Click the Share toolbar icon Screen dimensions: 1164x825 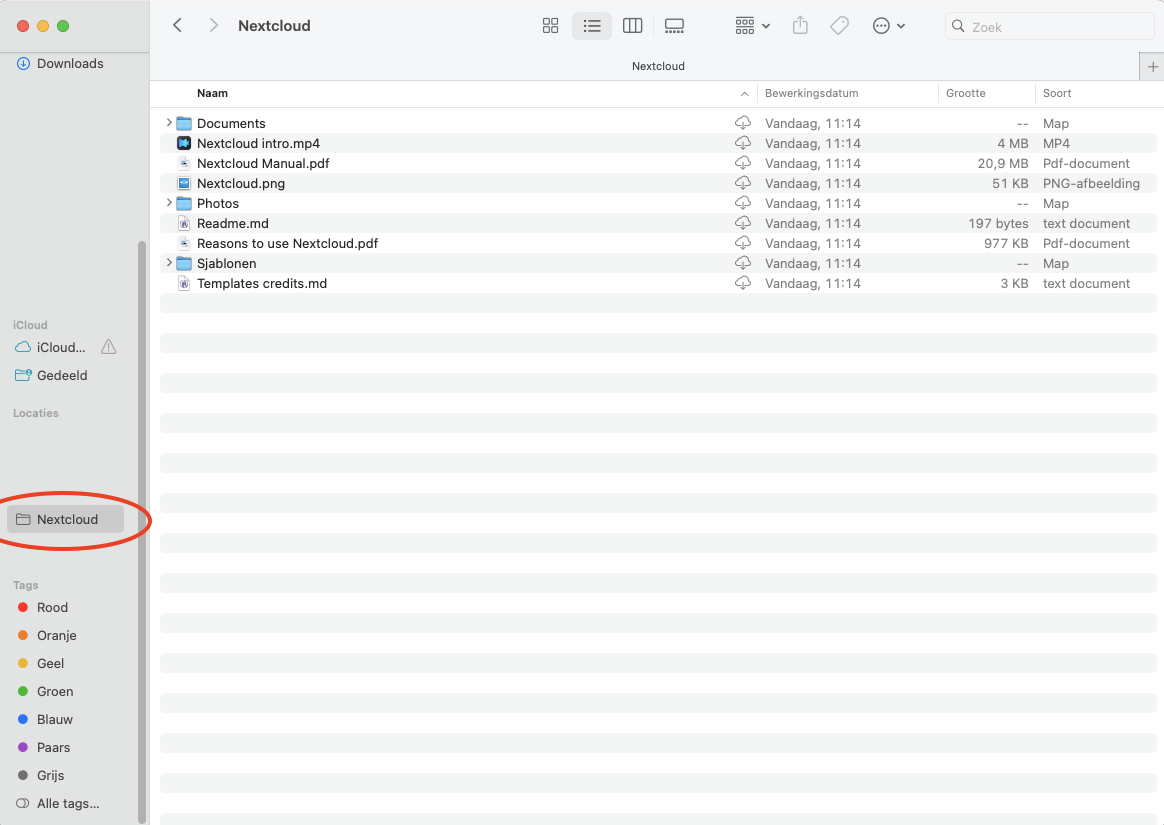tap(800, 26)
